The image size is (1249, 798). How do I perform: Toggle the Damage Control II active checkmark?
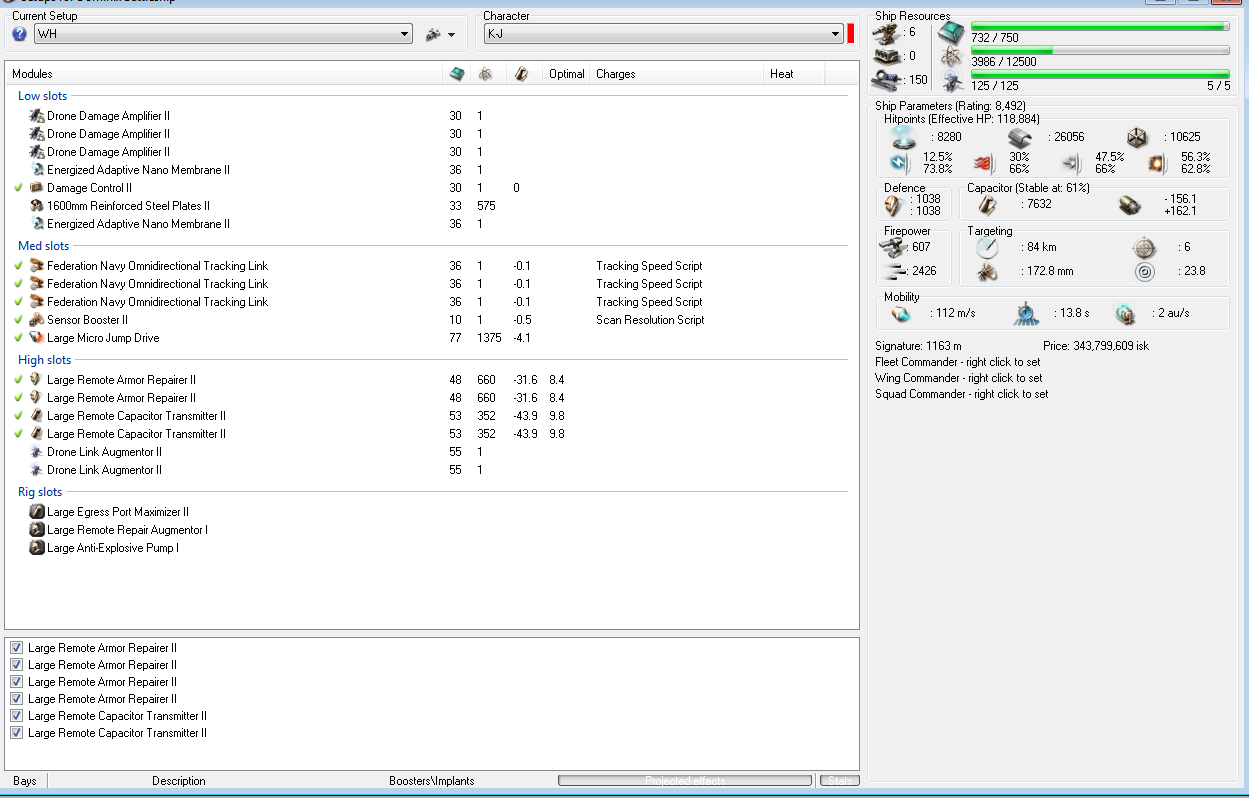19,188
